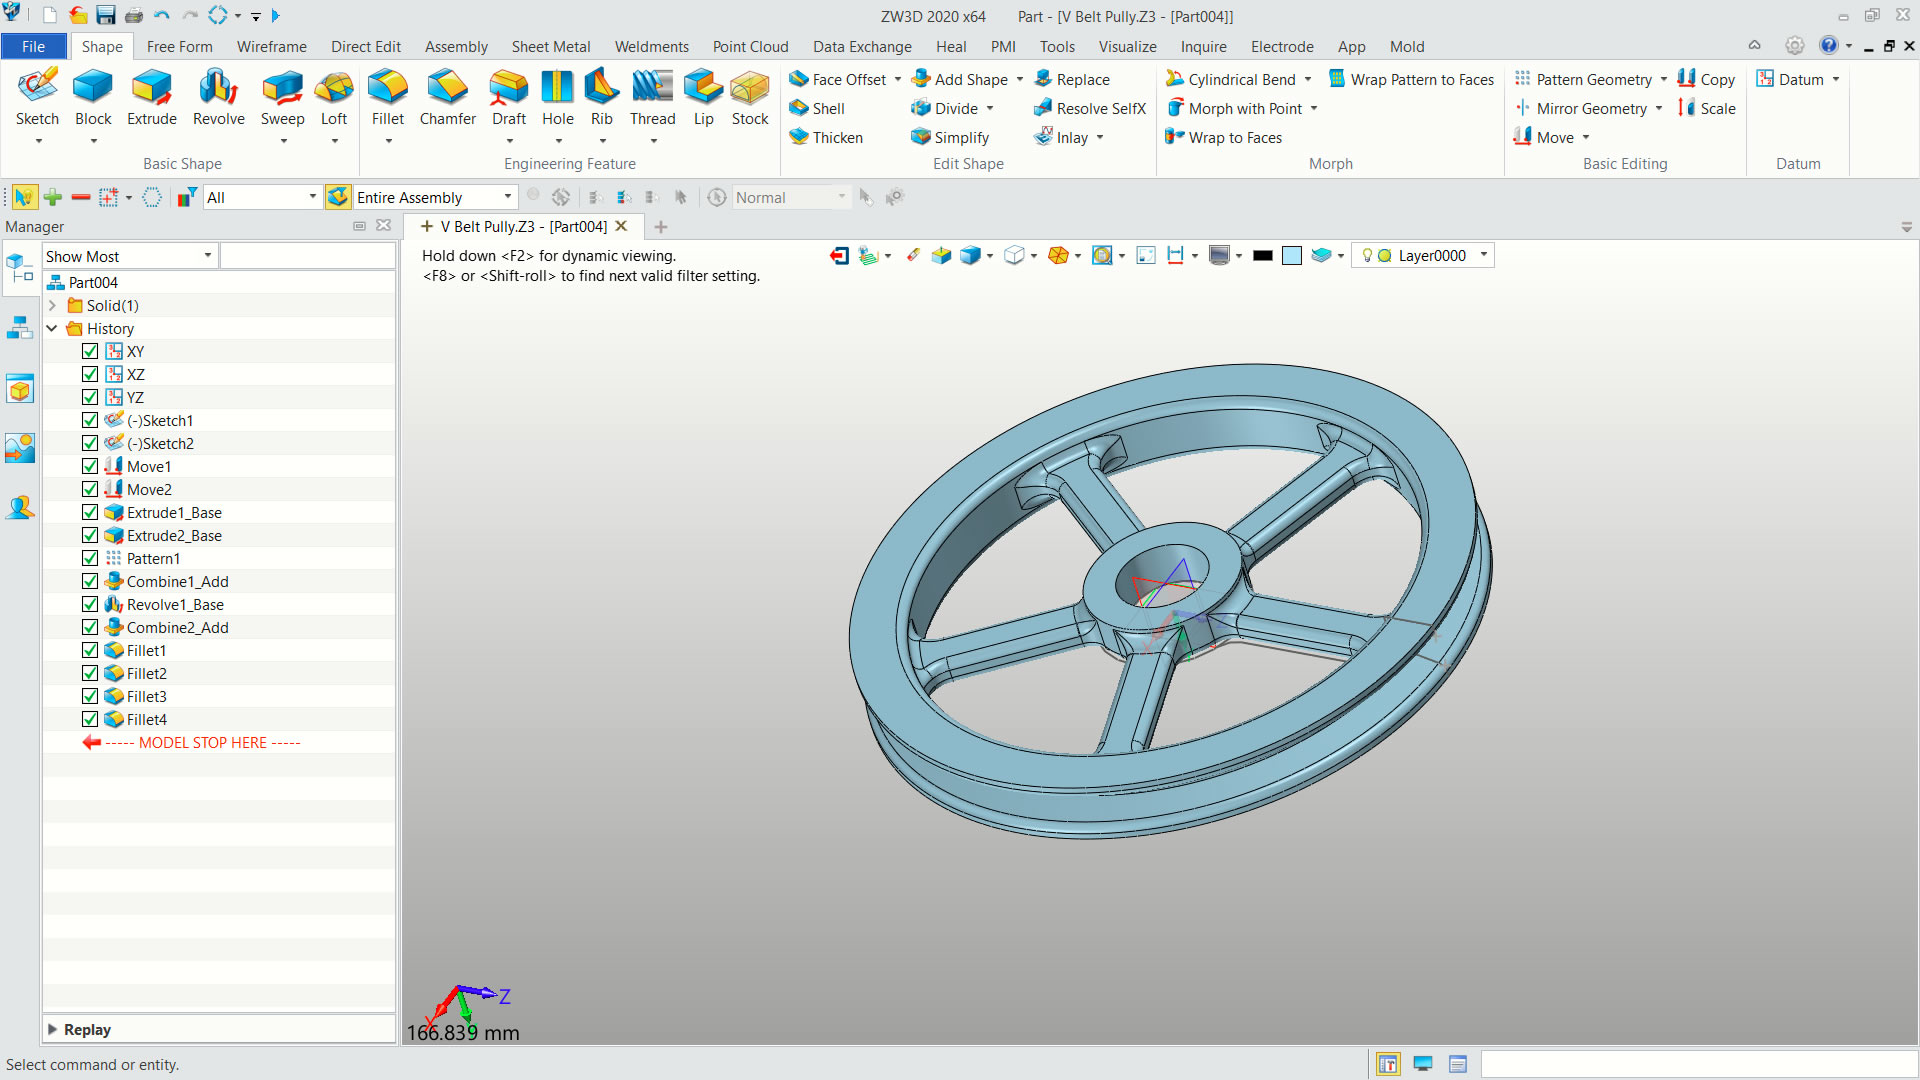Image resolution: width=1920 pixels, height=1080 pixels.
Task: Open the Show Most filter dropdown
Action: [x=207, y=256]
